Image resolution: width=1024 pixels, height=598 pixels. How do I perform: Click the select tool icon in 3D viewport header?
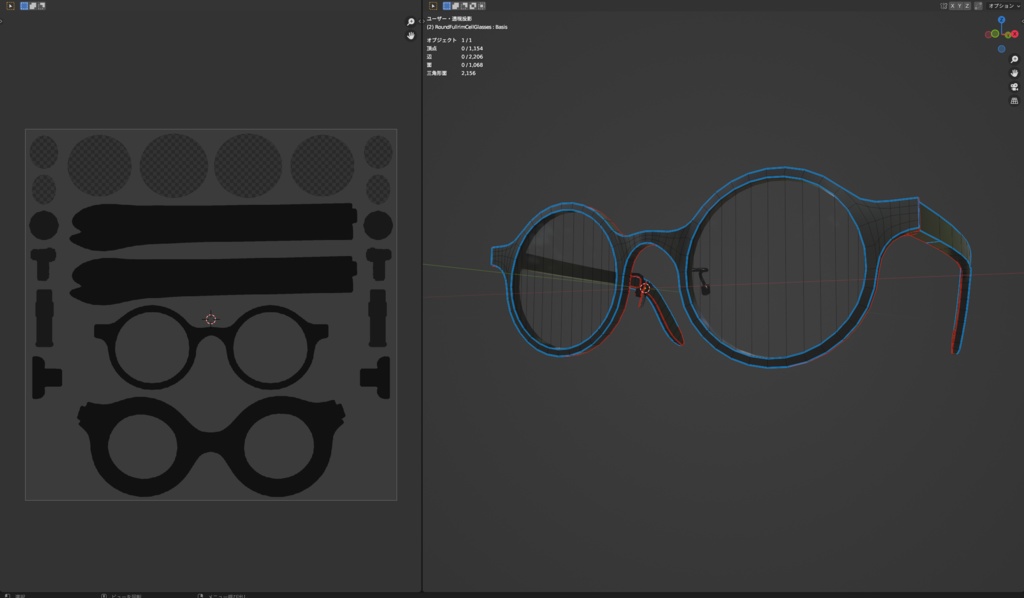432,6
